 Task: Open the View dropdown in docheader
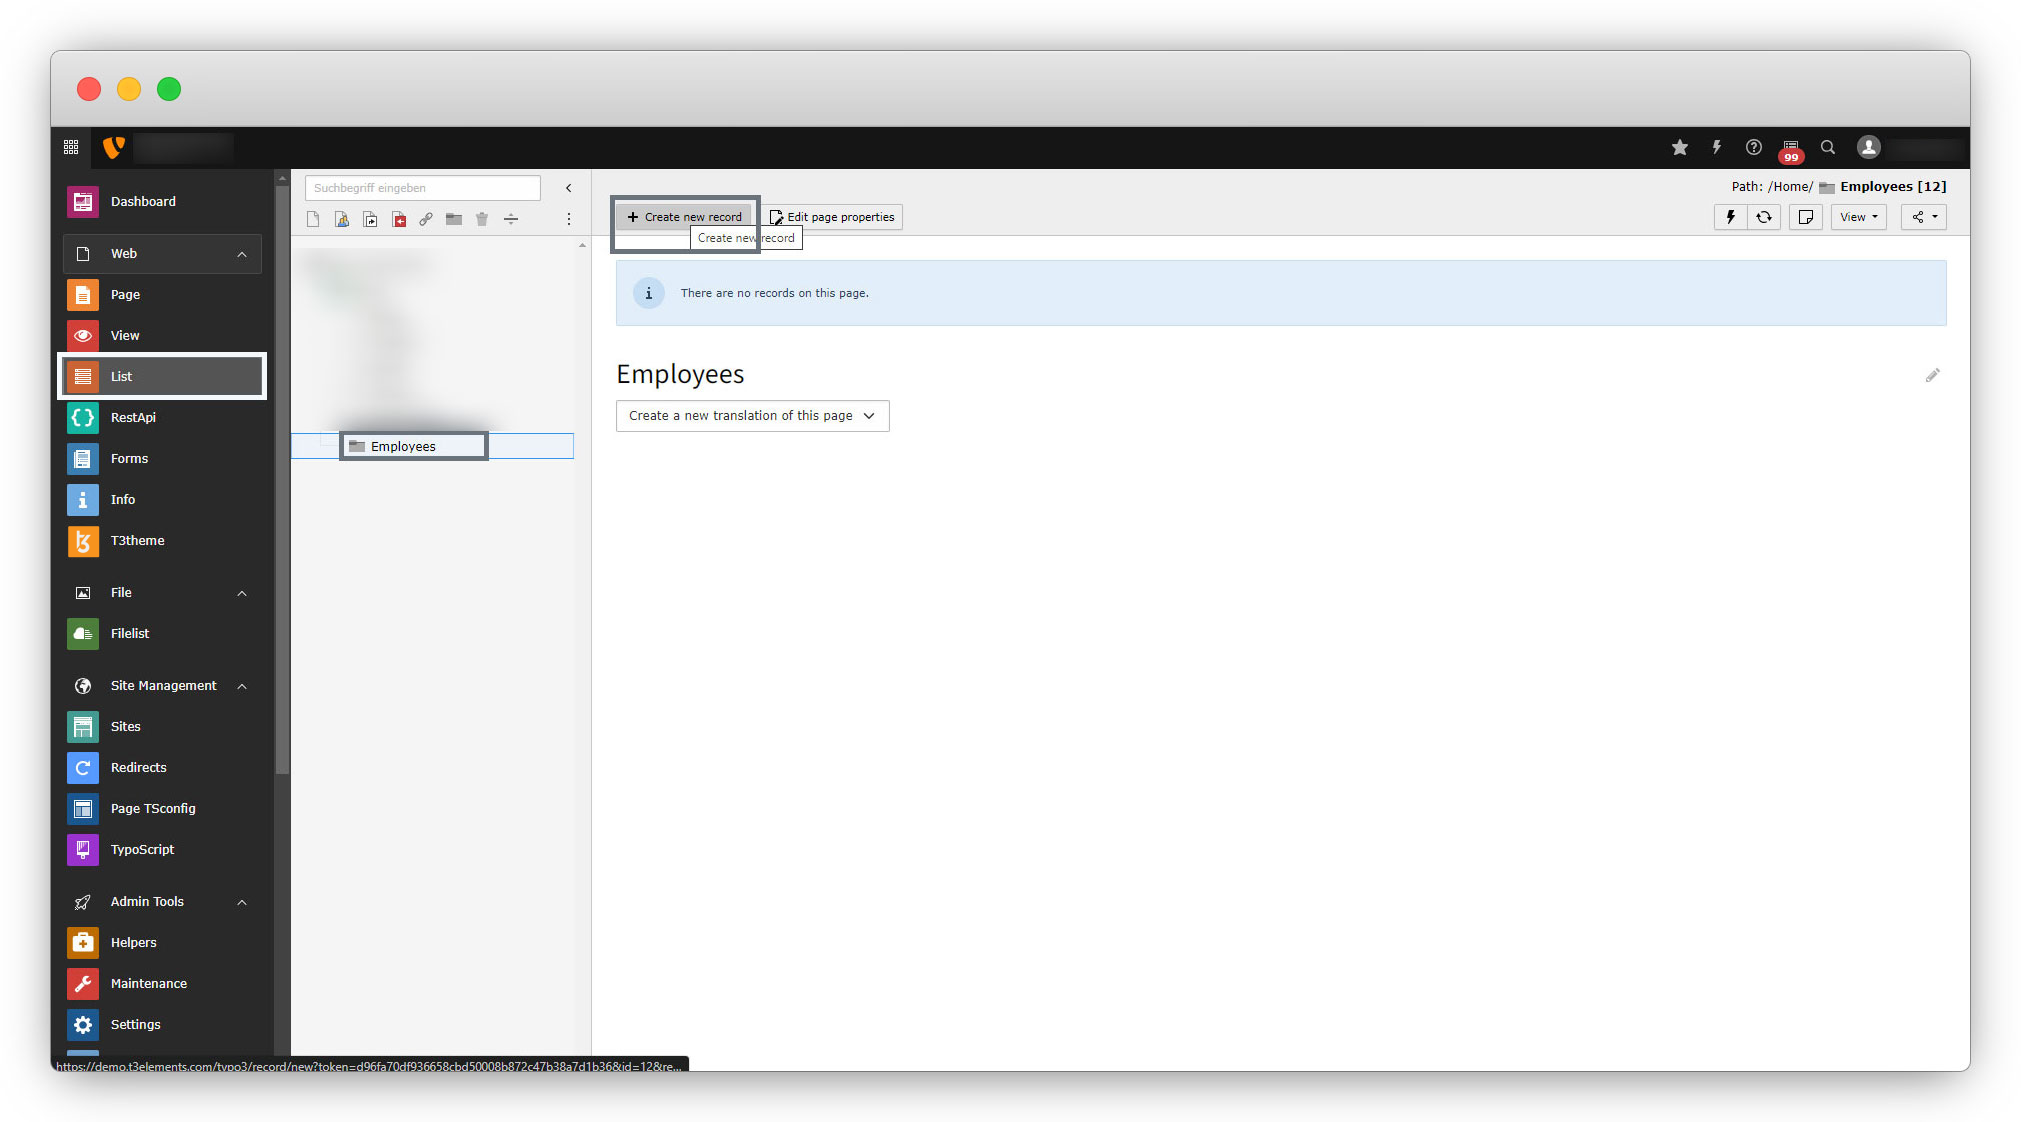(x=1858, y=217)
